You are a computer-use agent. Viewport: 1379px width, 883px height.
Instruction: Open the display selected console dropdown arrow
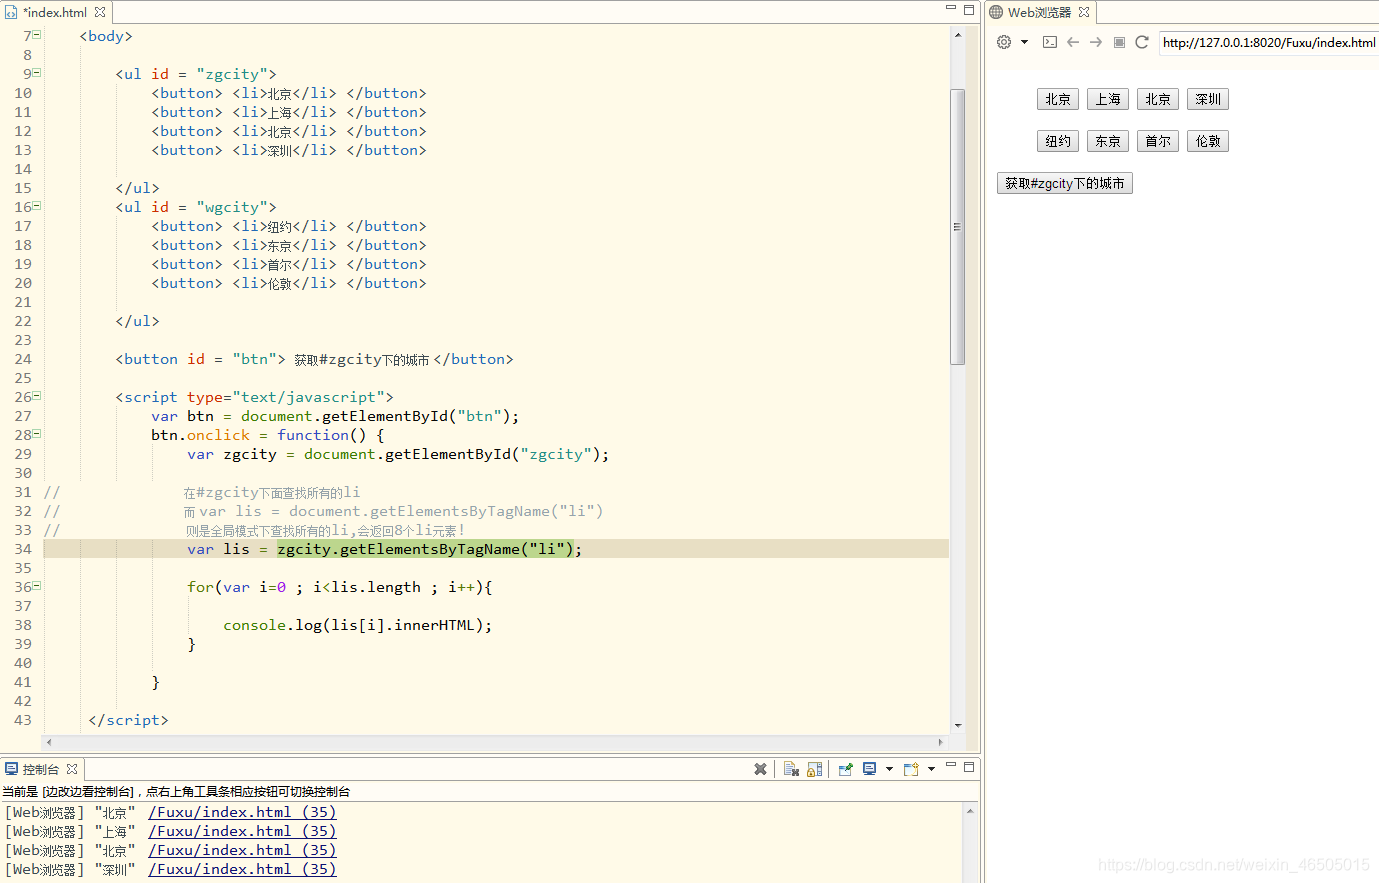889,769
